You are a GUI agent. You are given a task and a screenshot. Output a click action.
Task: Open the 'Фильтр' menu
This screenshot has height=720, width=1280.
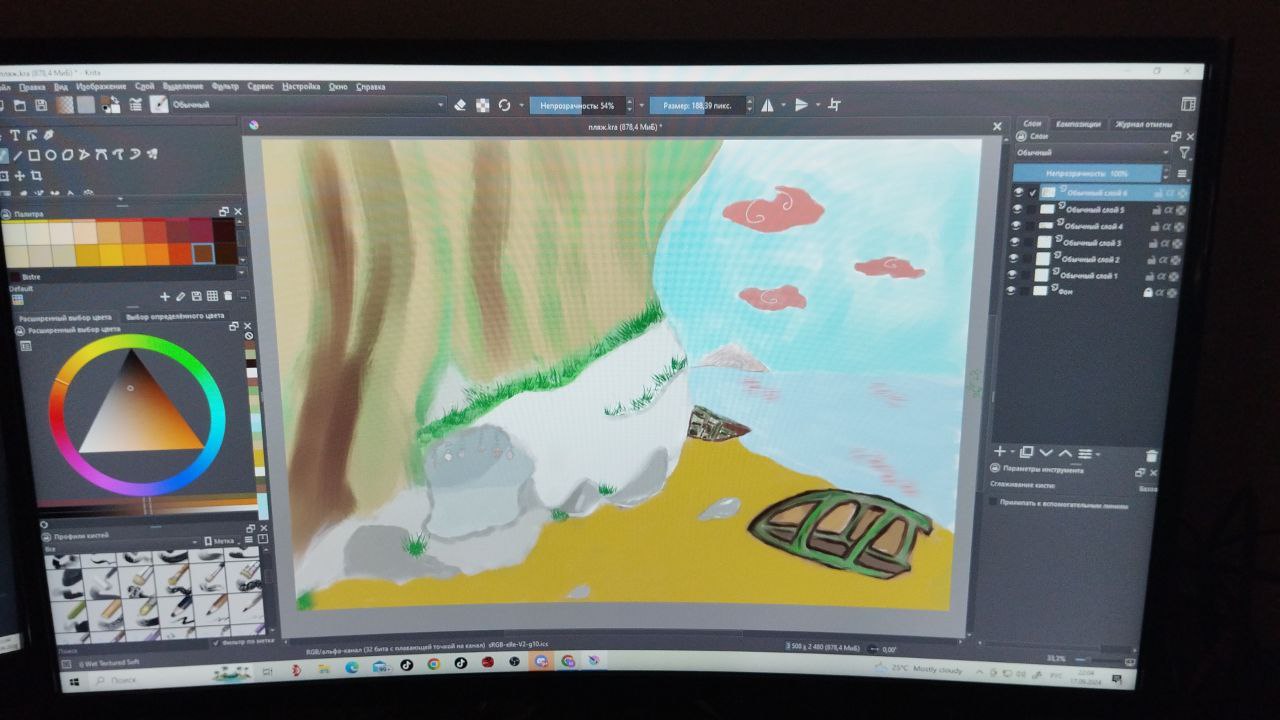click(x=225, y=87)
